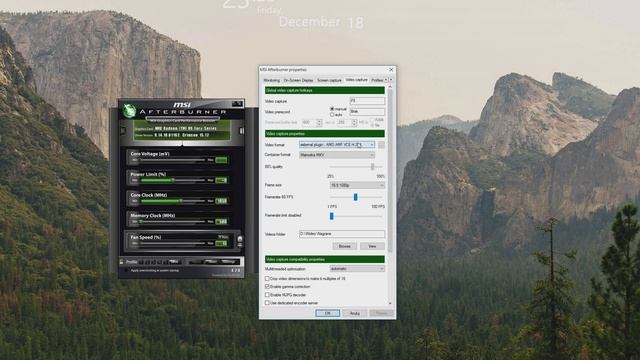Confirm the dialog with the OK button

pyautogui.click(x=327, y=313)
